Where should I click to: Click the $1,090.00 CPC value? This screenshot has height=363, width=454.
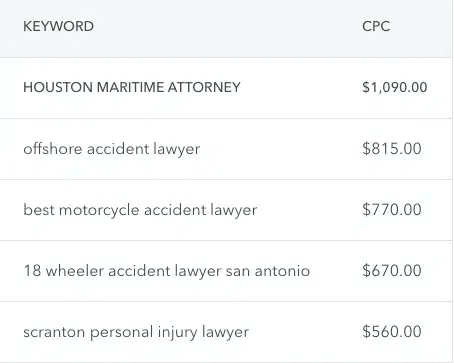395,87
